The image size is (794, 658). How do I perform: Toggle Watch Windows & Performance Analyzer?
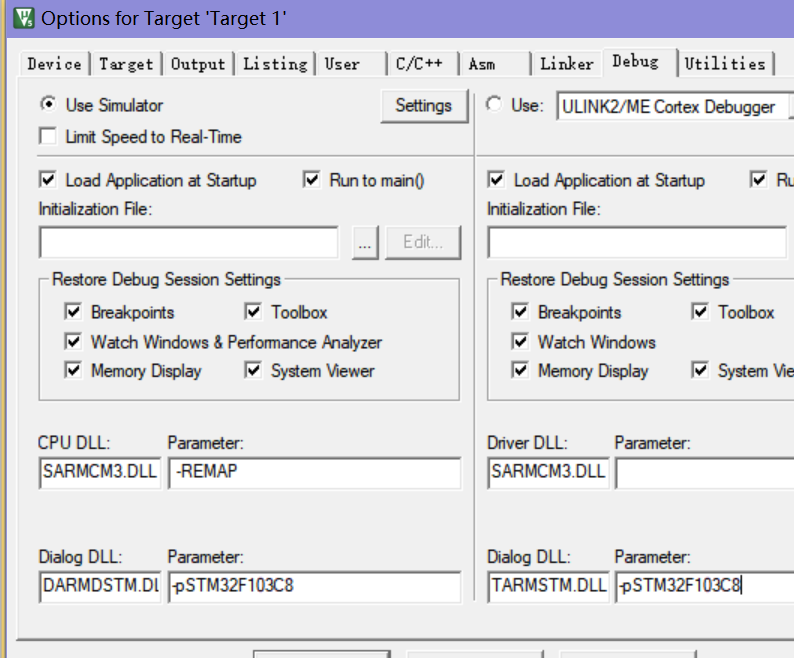coord(73,341)
